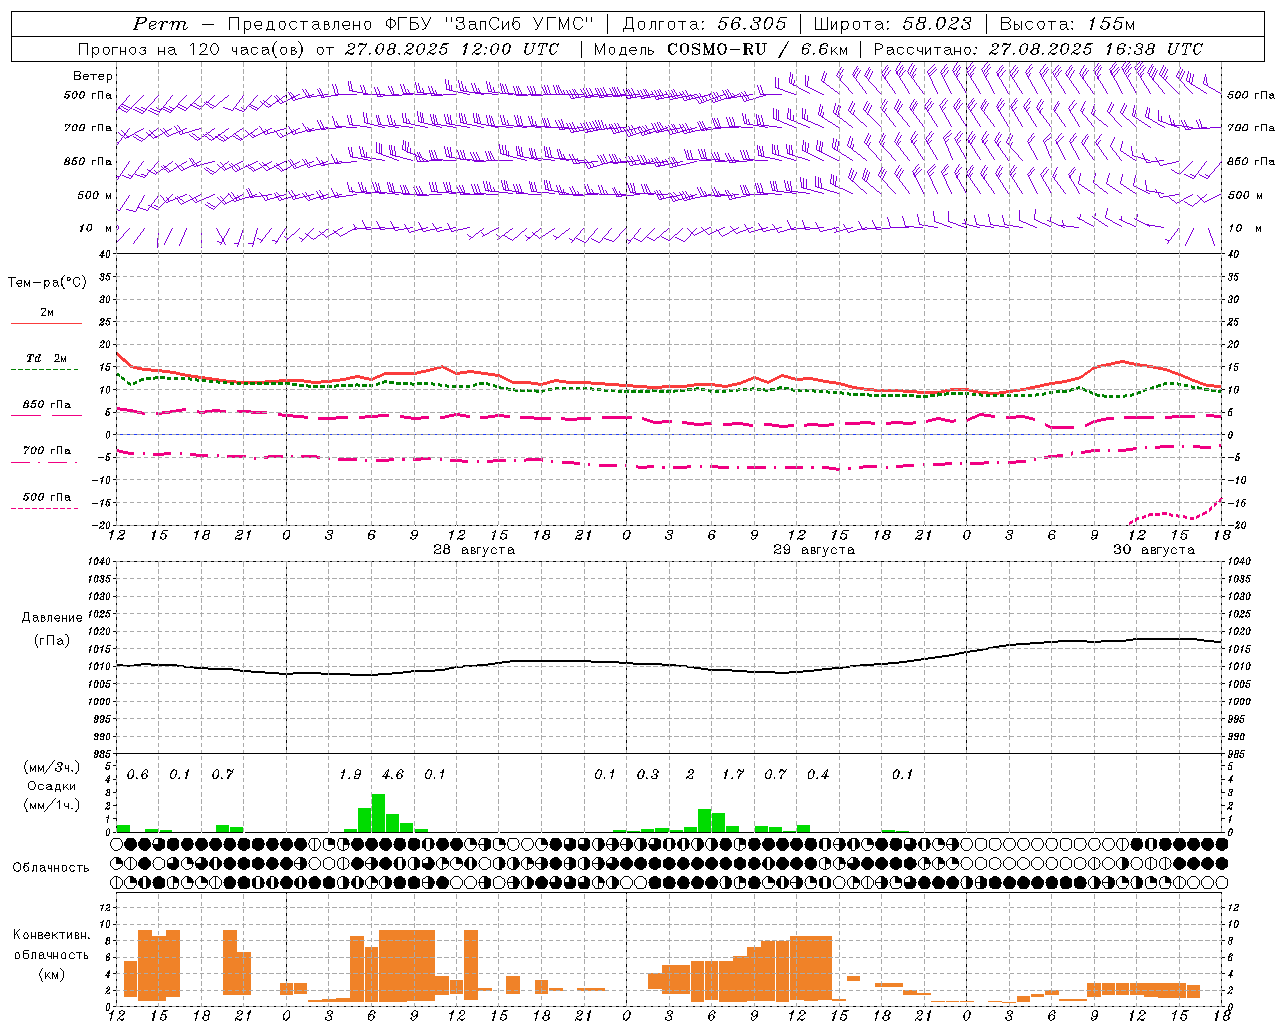Select forecast start '27.08.2025 12:00 UTC' text
The width and height of the screenshot is (1280, 1024).
452,49
